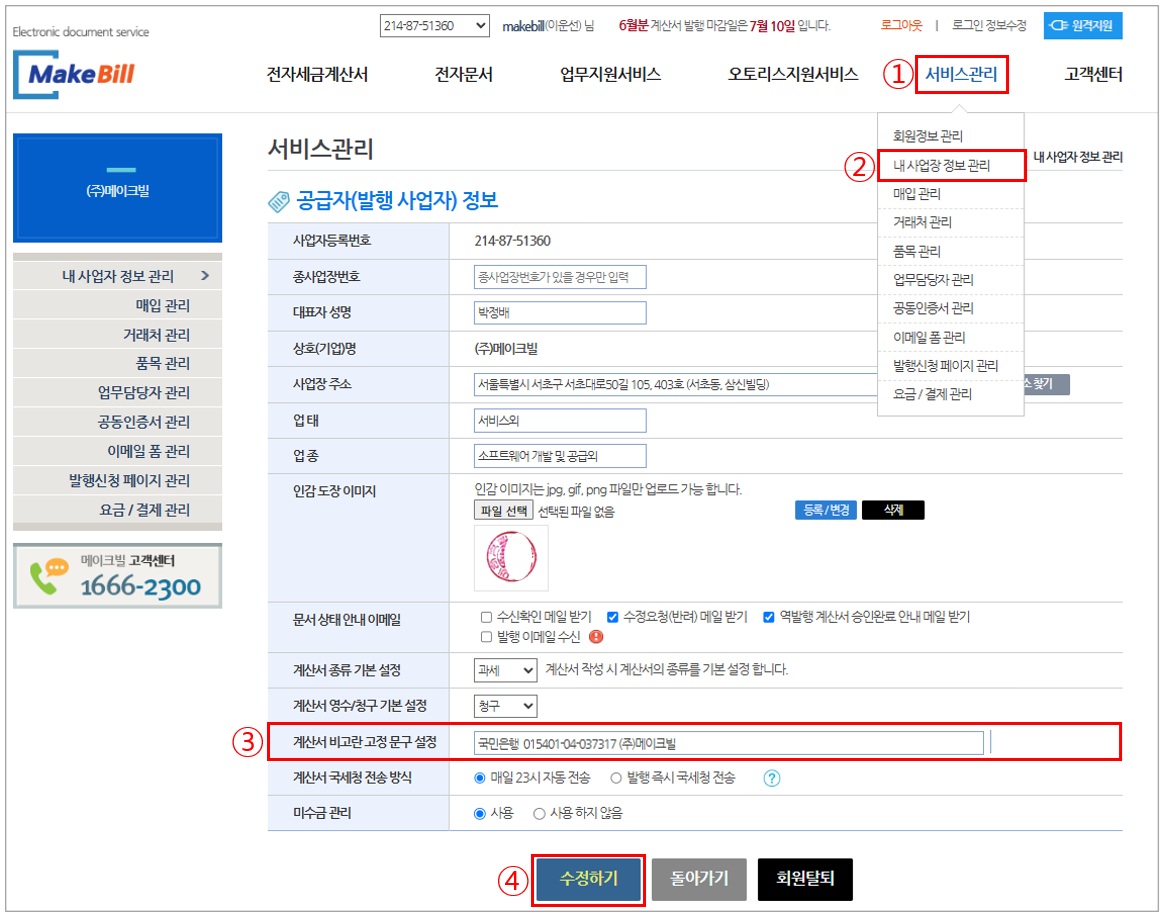Select 미수금 관리 사용 radio
Screen dimensions: 1165x916
480,813
